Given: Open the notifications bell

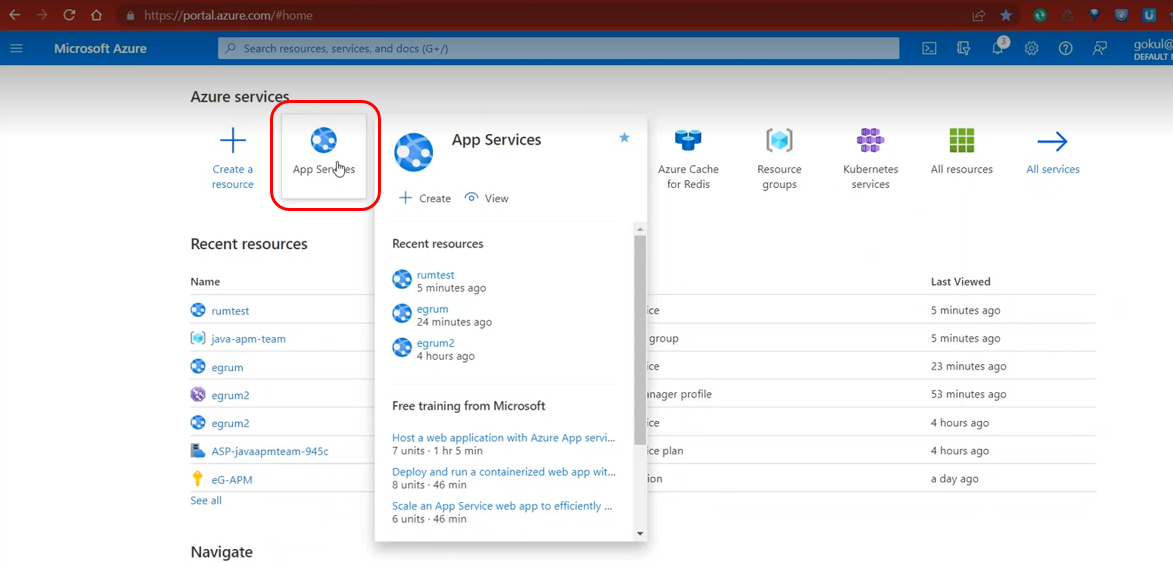Looking at the screenshot, I should pos(997,49).
